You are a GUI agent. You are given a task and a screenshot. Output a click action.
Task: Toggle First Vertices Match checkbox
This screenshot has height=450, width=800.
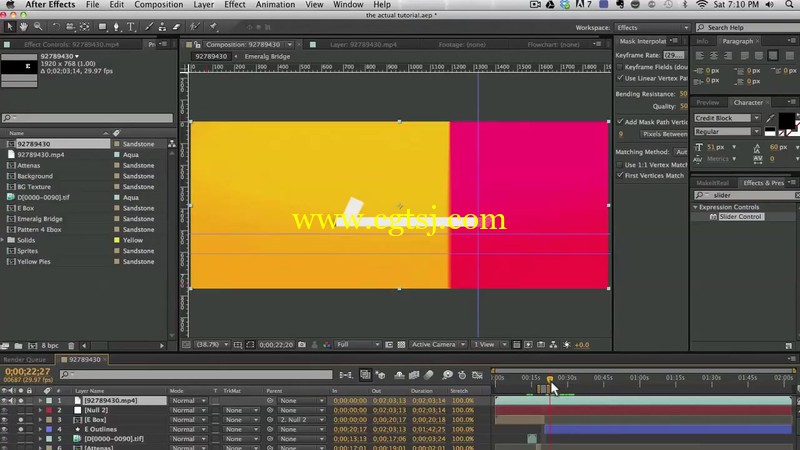(620, 176)
